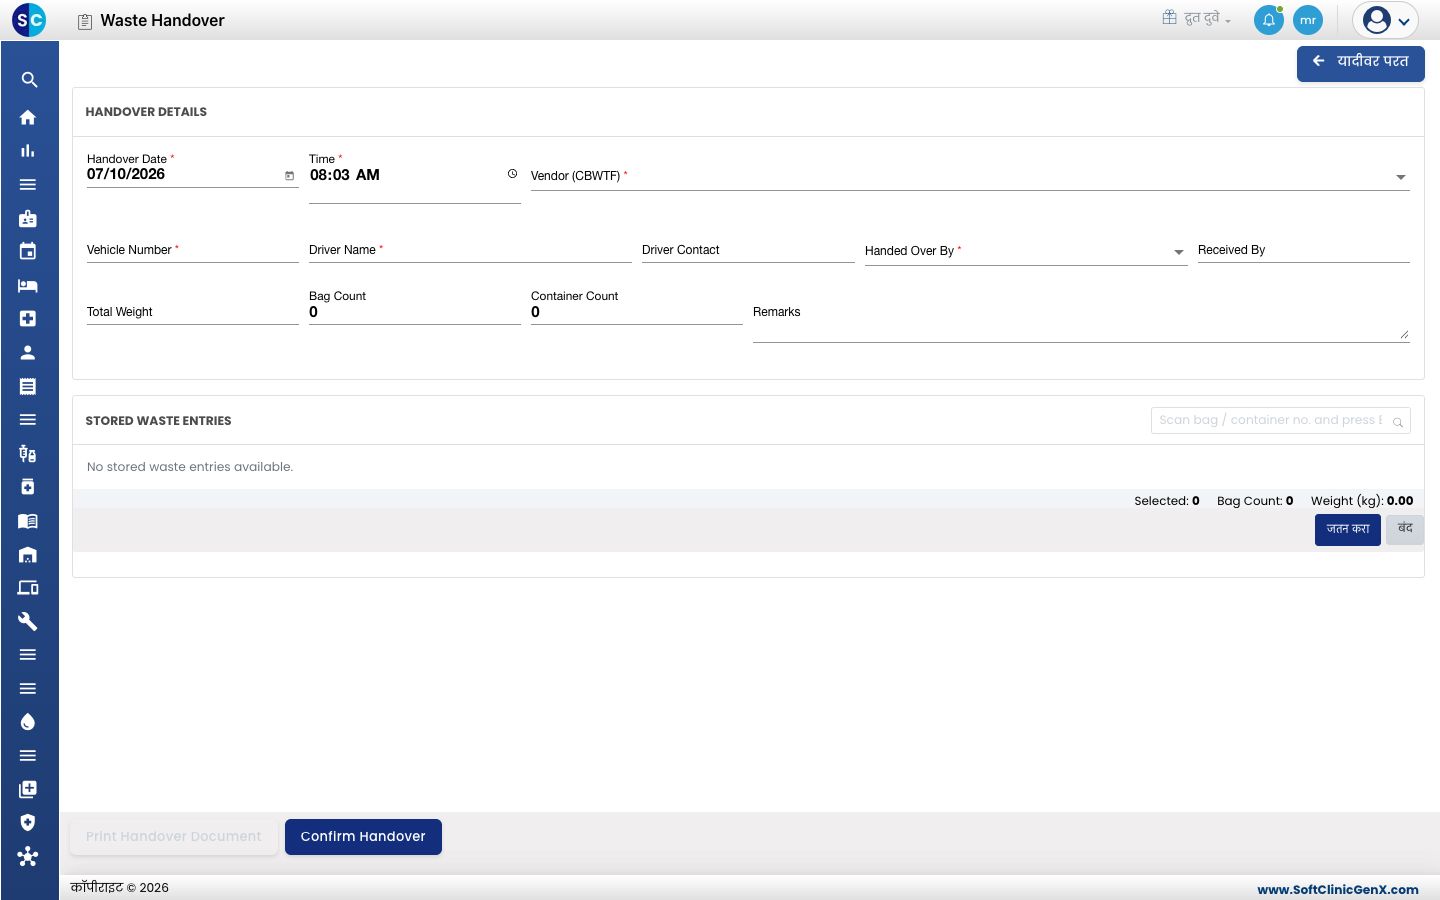
Task: Open the bar chart dashboard icon
Action: coord(28,151)
